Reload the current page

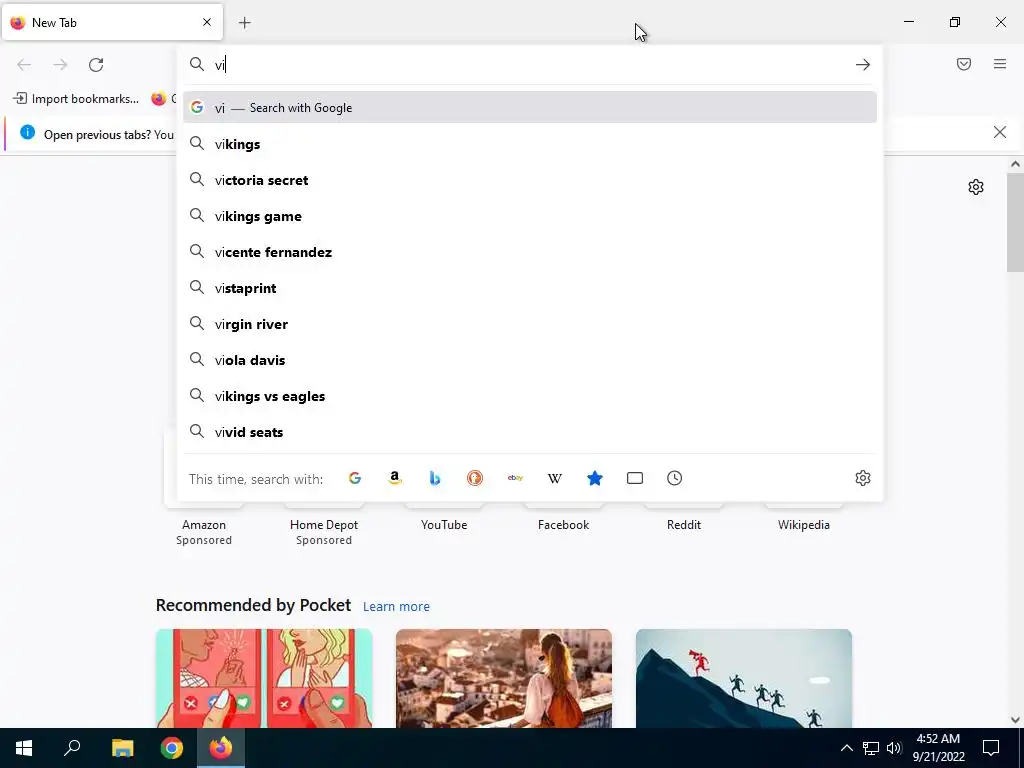pos(96,65)
